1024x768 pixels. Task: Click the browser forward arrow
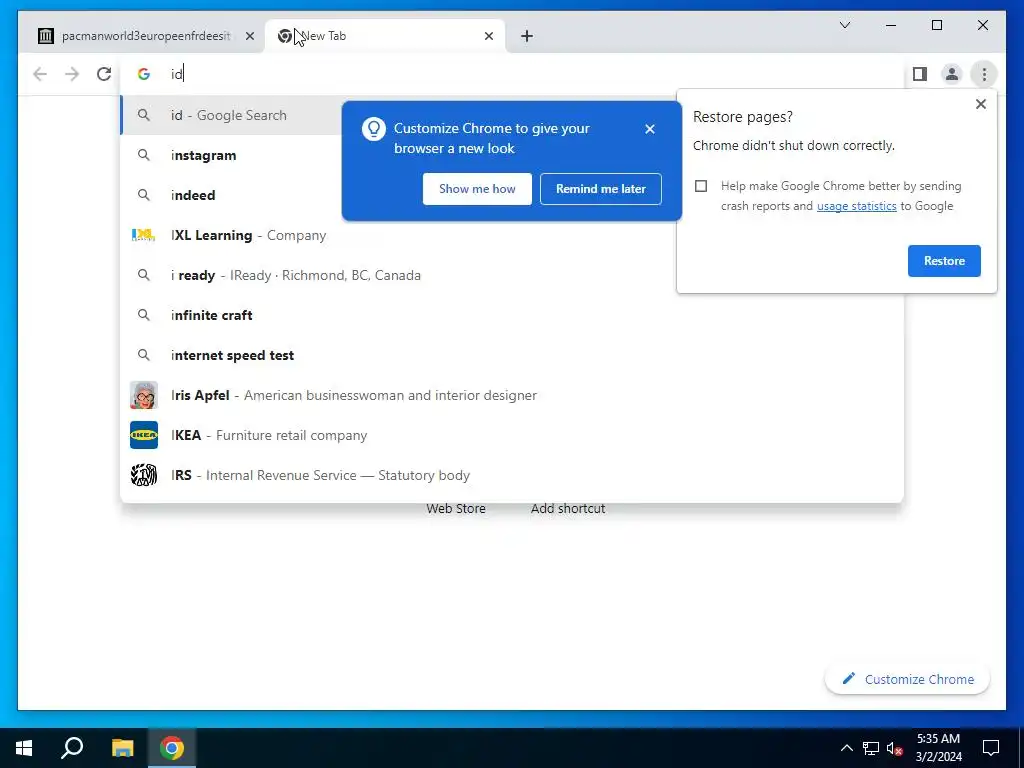72,74
